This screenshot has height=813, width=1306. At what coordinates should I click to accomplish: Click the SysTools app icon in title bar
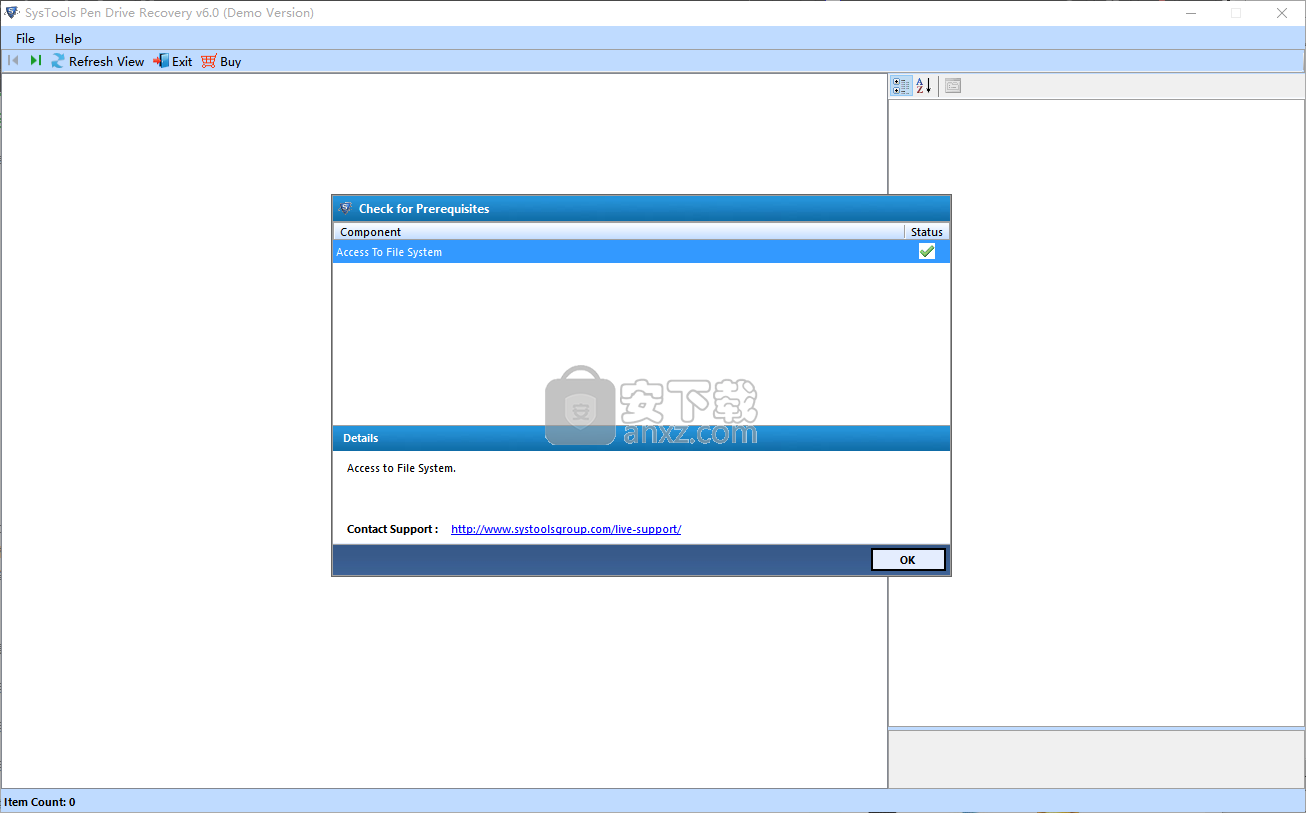coord(13,13)
